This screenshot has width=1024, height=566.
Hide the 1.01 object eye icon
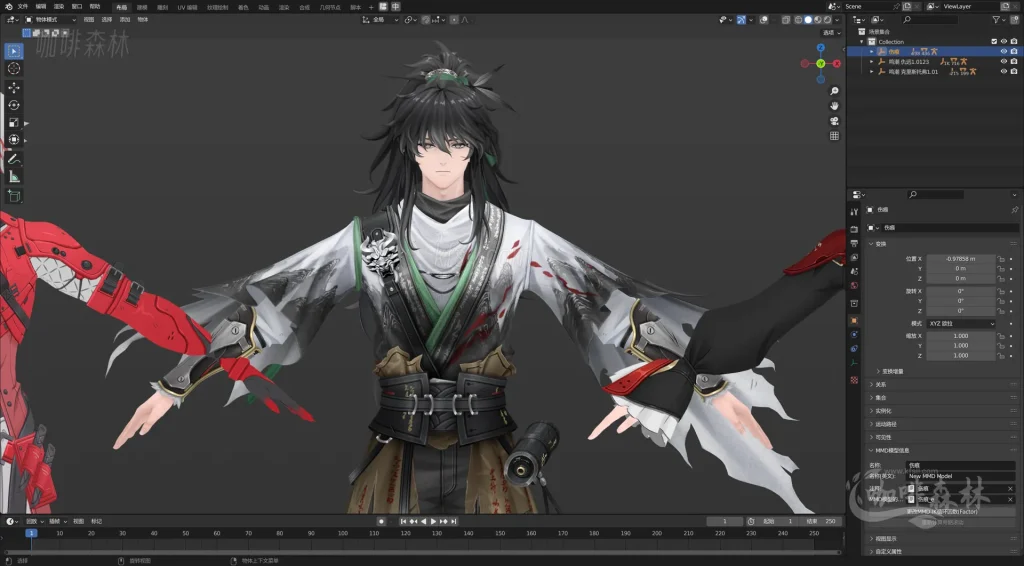tap(1004, 72)
